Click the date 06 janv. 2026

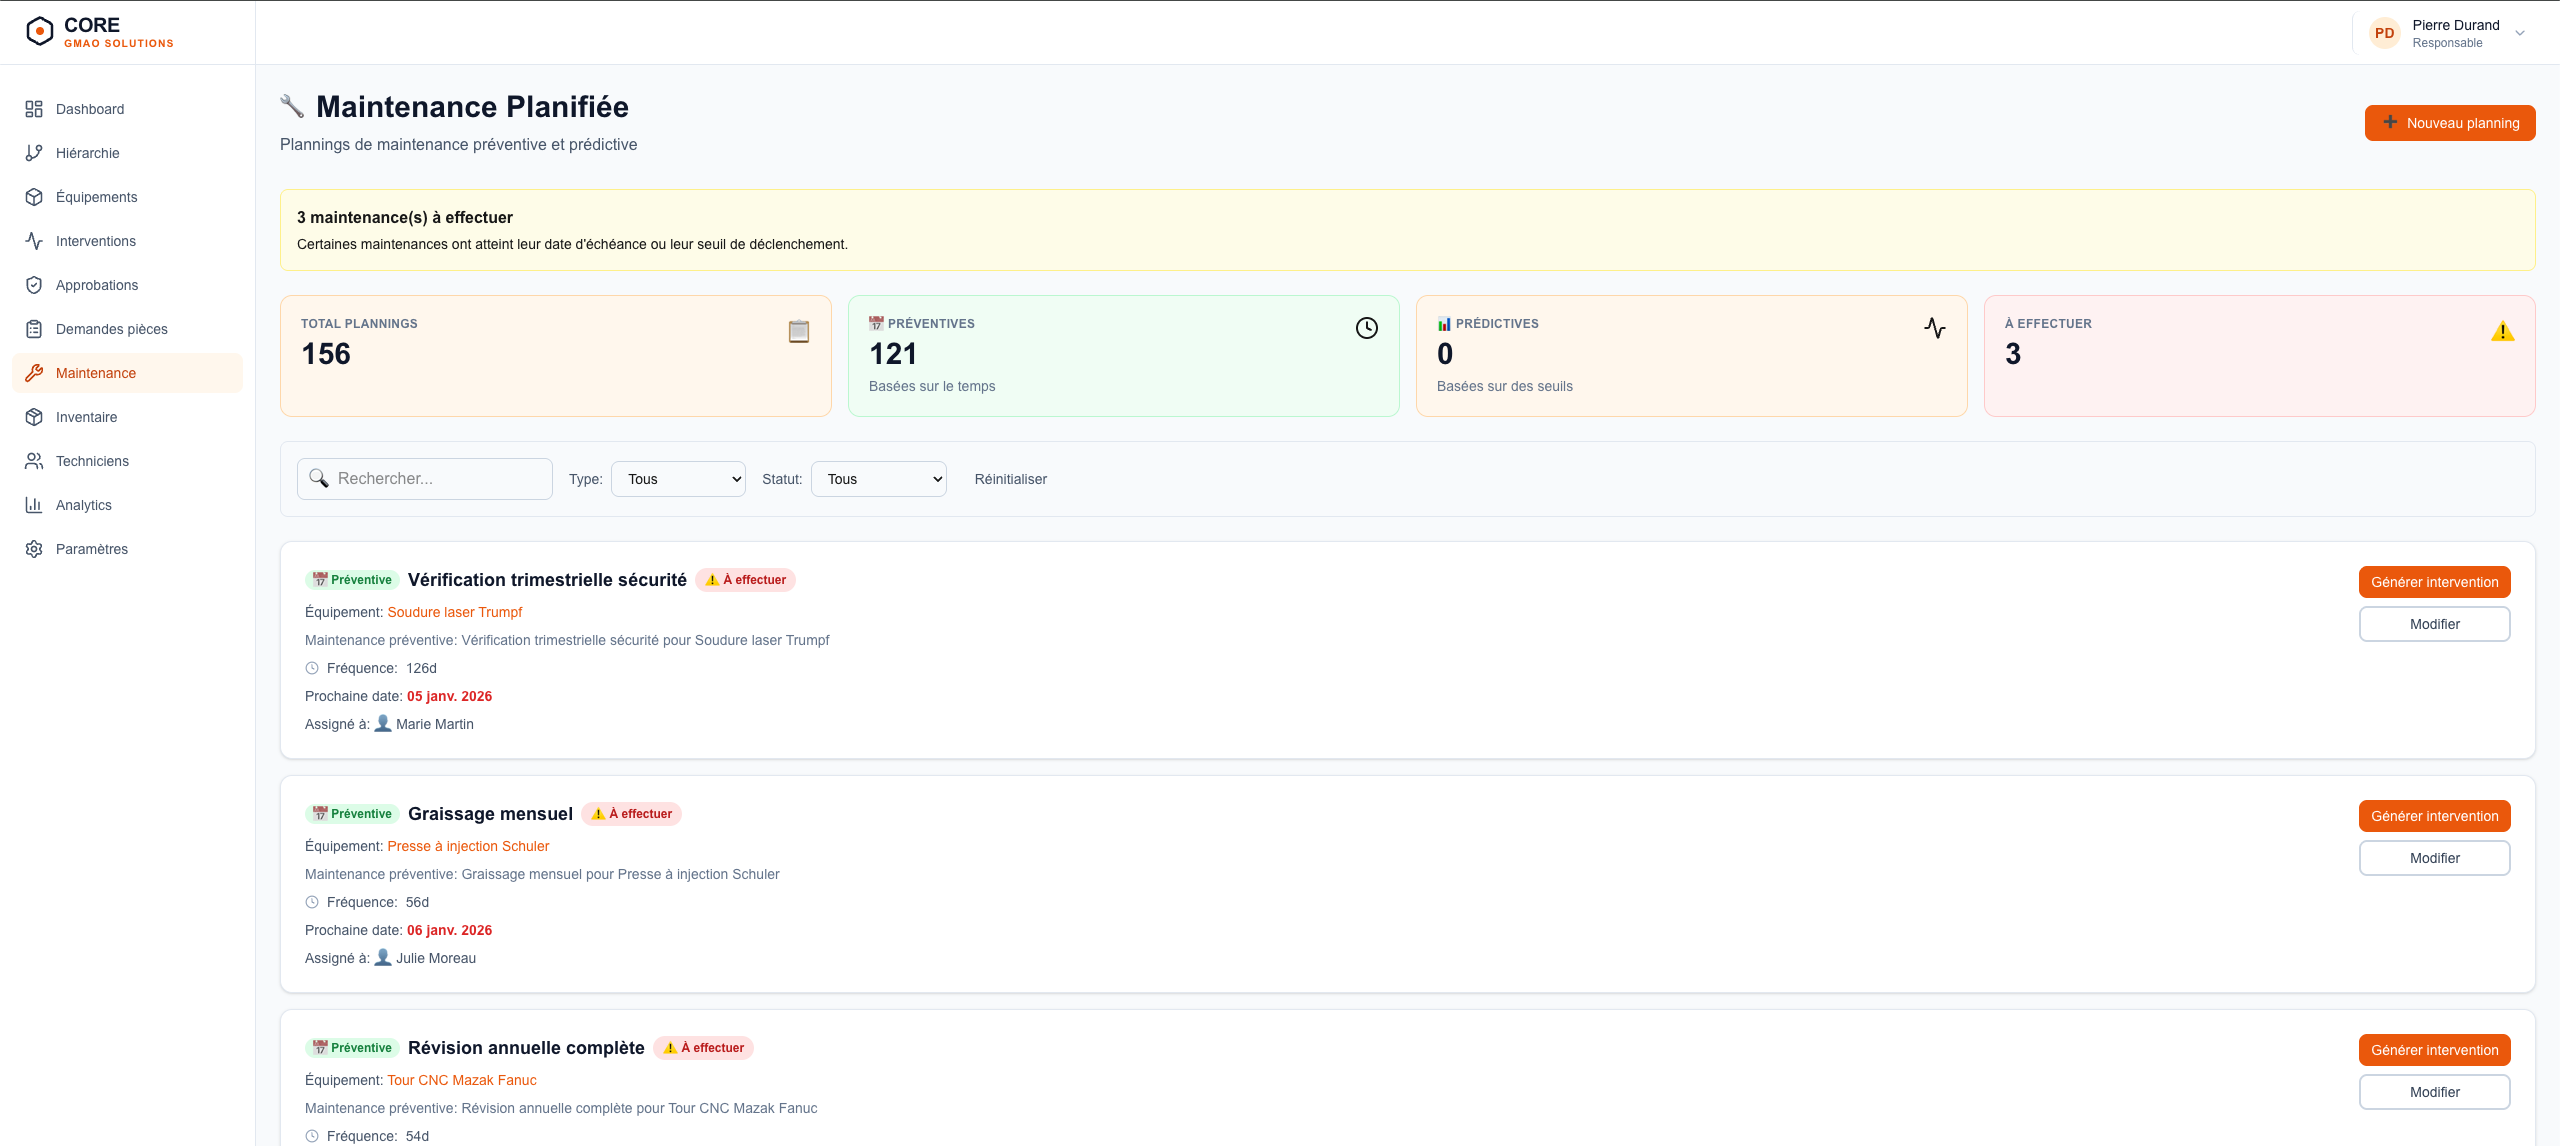click(449, 930)
